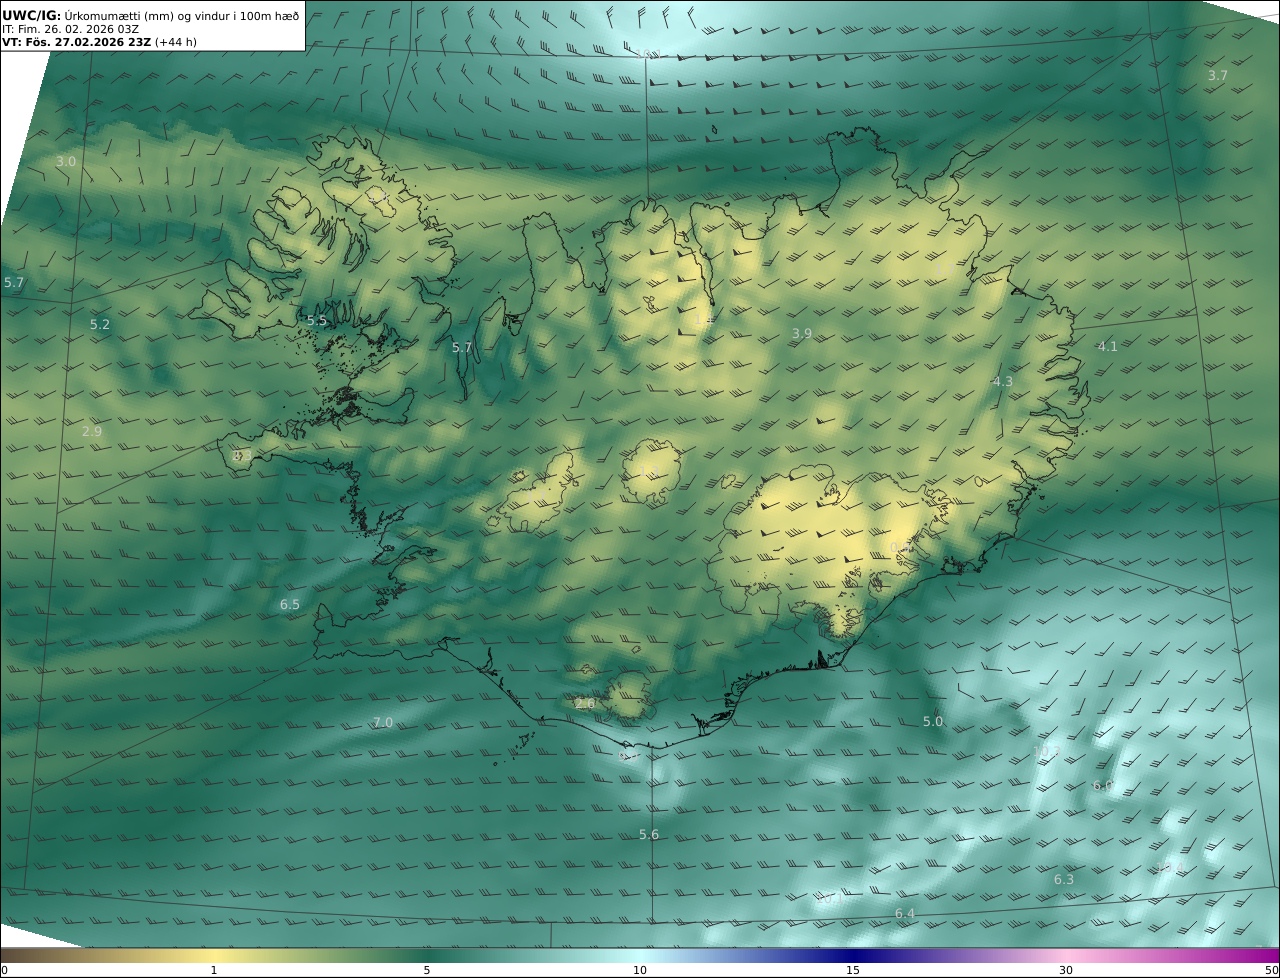The image size is (1280, 978).
Task: Click the 6.0 value on the map
Action: click(x=1103, y=786)
